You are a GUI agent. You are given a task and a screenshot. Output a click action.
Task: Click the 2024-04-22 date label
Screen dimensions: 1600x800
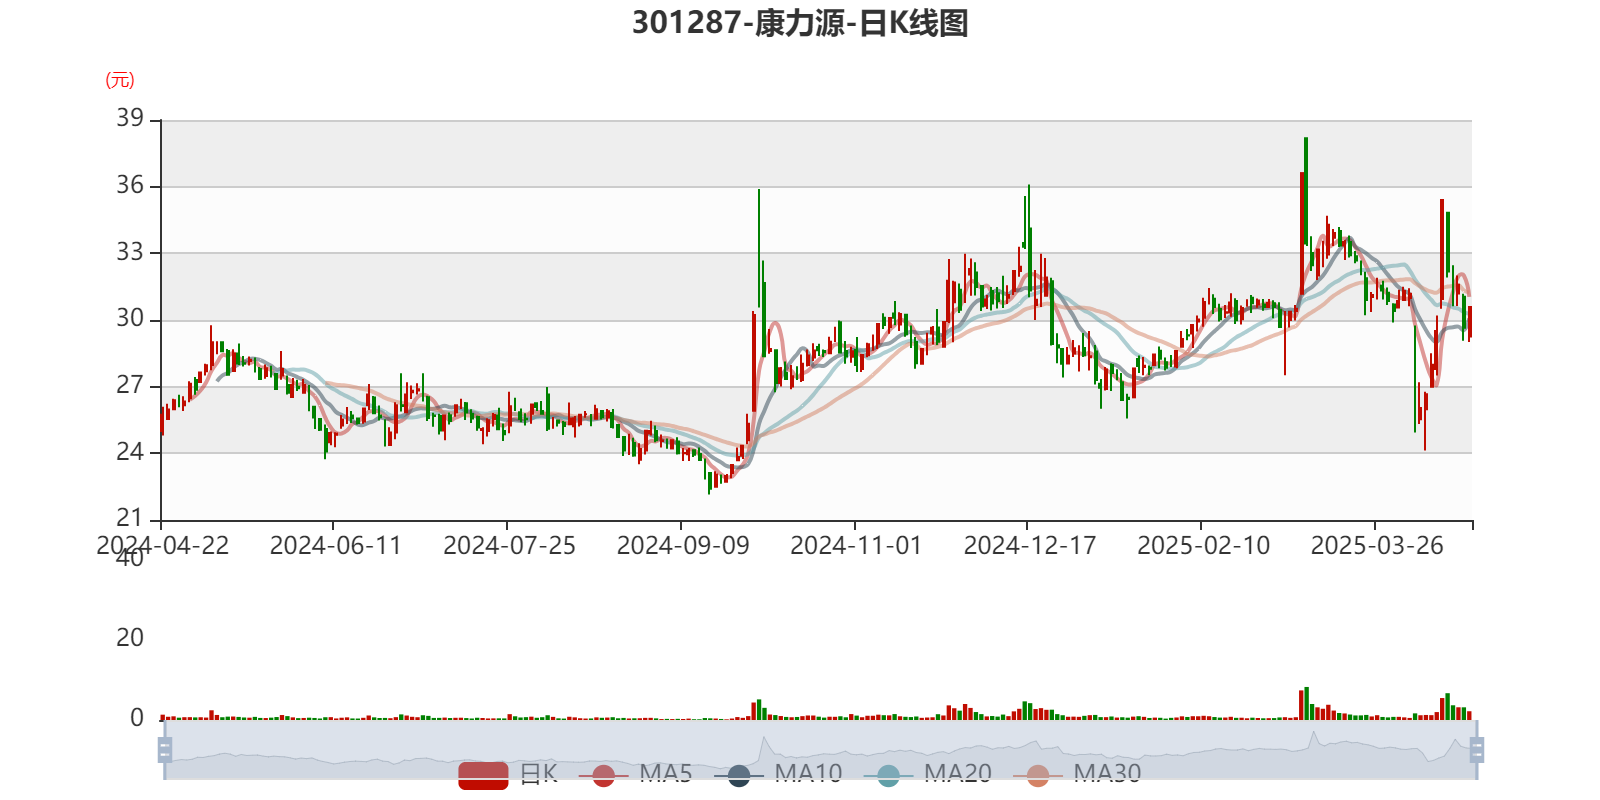click(162, 546)
